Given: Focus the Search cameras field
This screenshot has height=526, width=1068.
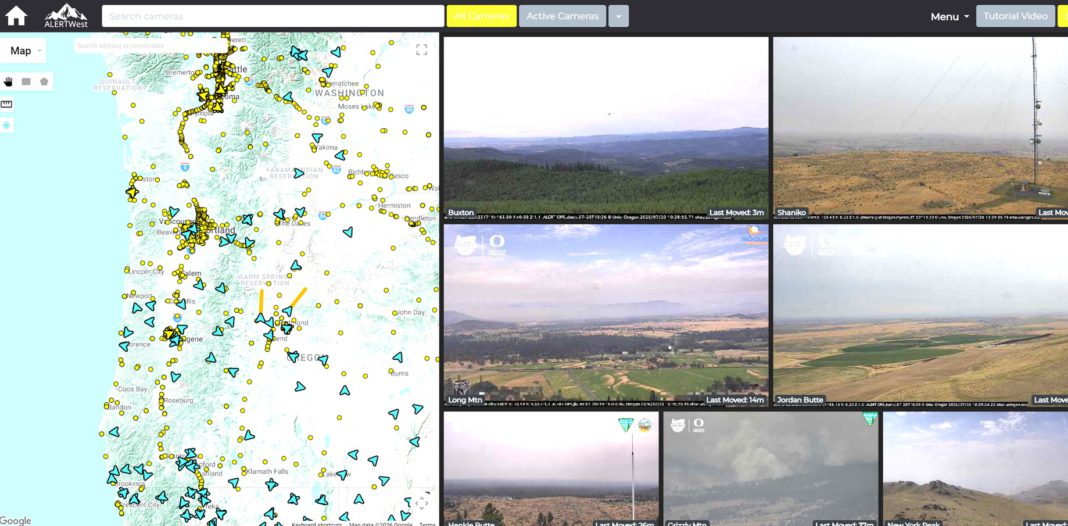Looking at the screenshot, I should (x=272, y=16).
